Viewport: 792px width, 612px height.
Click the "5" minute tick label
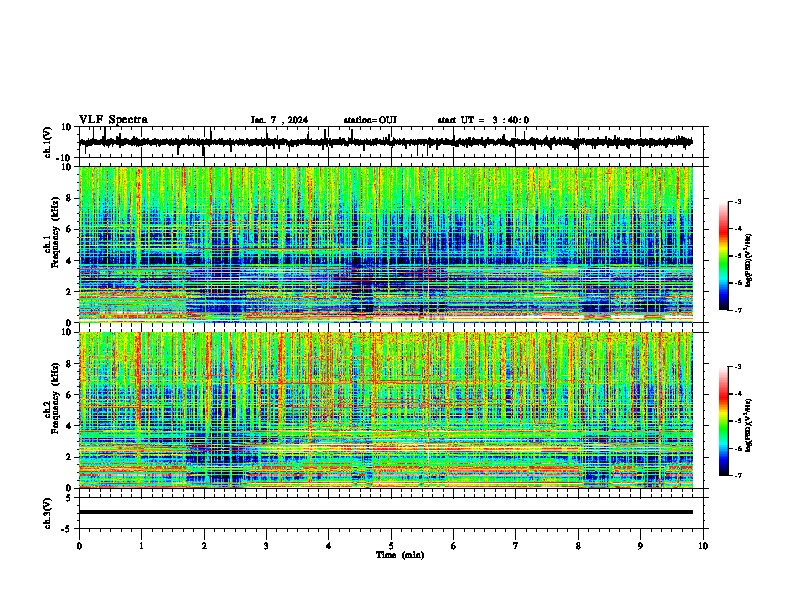pos(391,546)
